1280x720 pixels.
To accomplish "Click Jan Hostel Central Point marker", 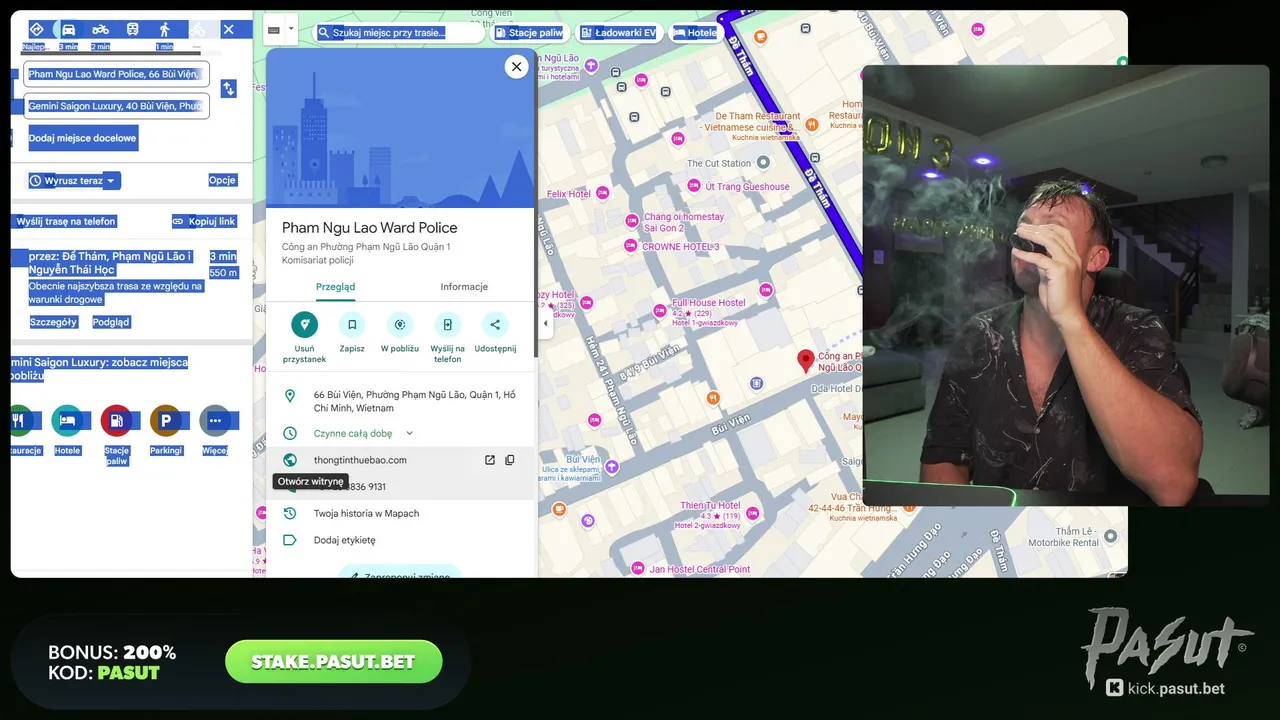I will [x=637, y=570].
